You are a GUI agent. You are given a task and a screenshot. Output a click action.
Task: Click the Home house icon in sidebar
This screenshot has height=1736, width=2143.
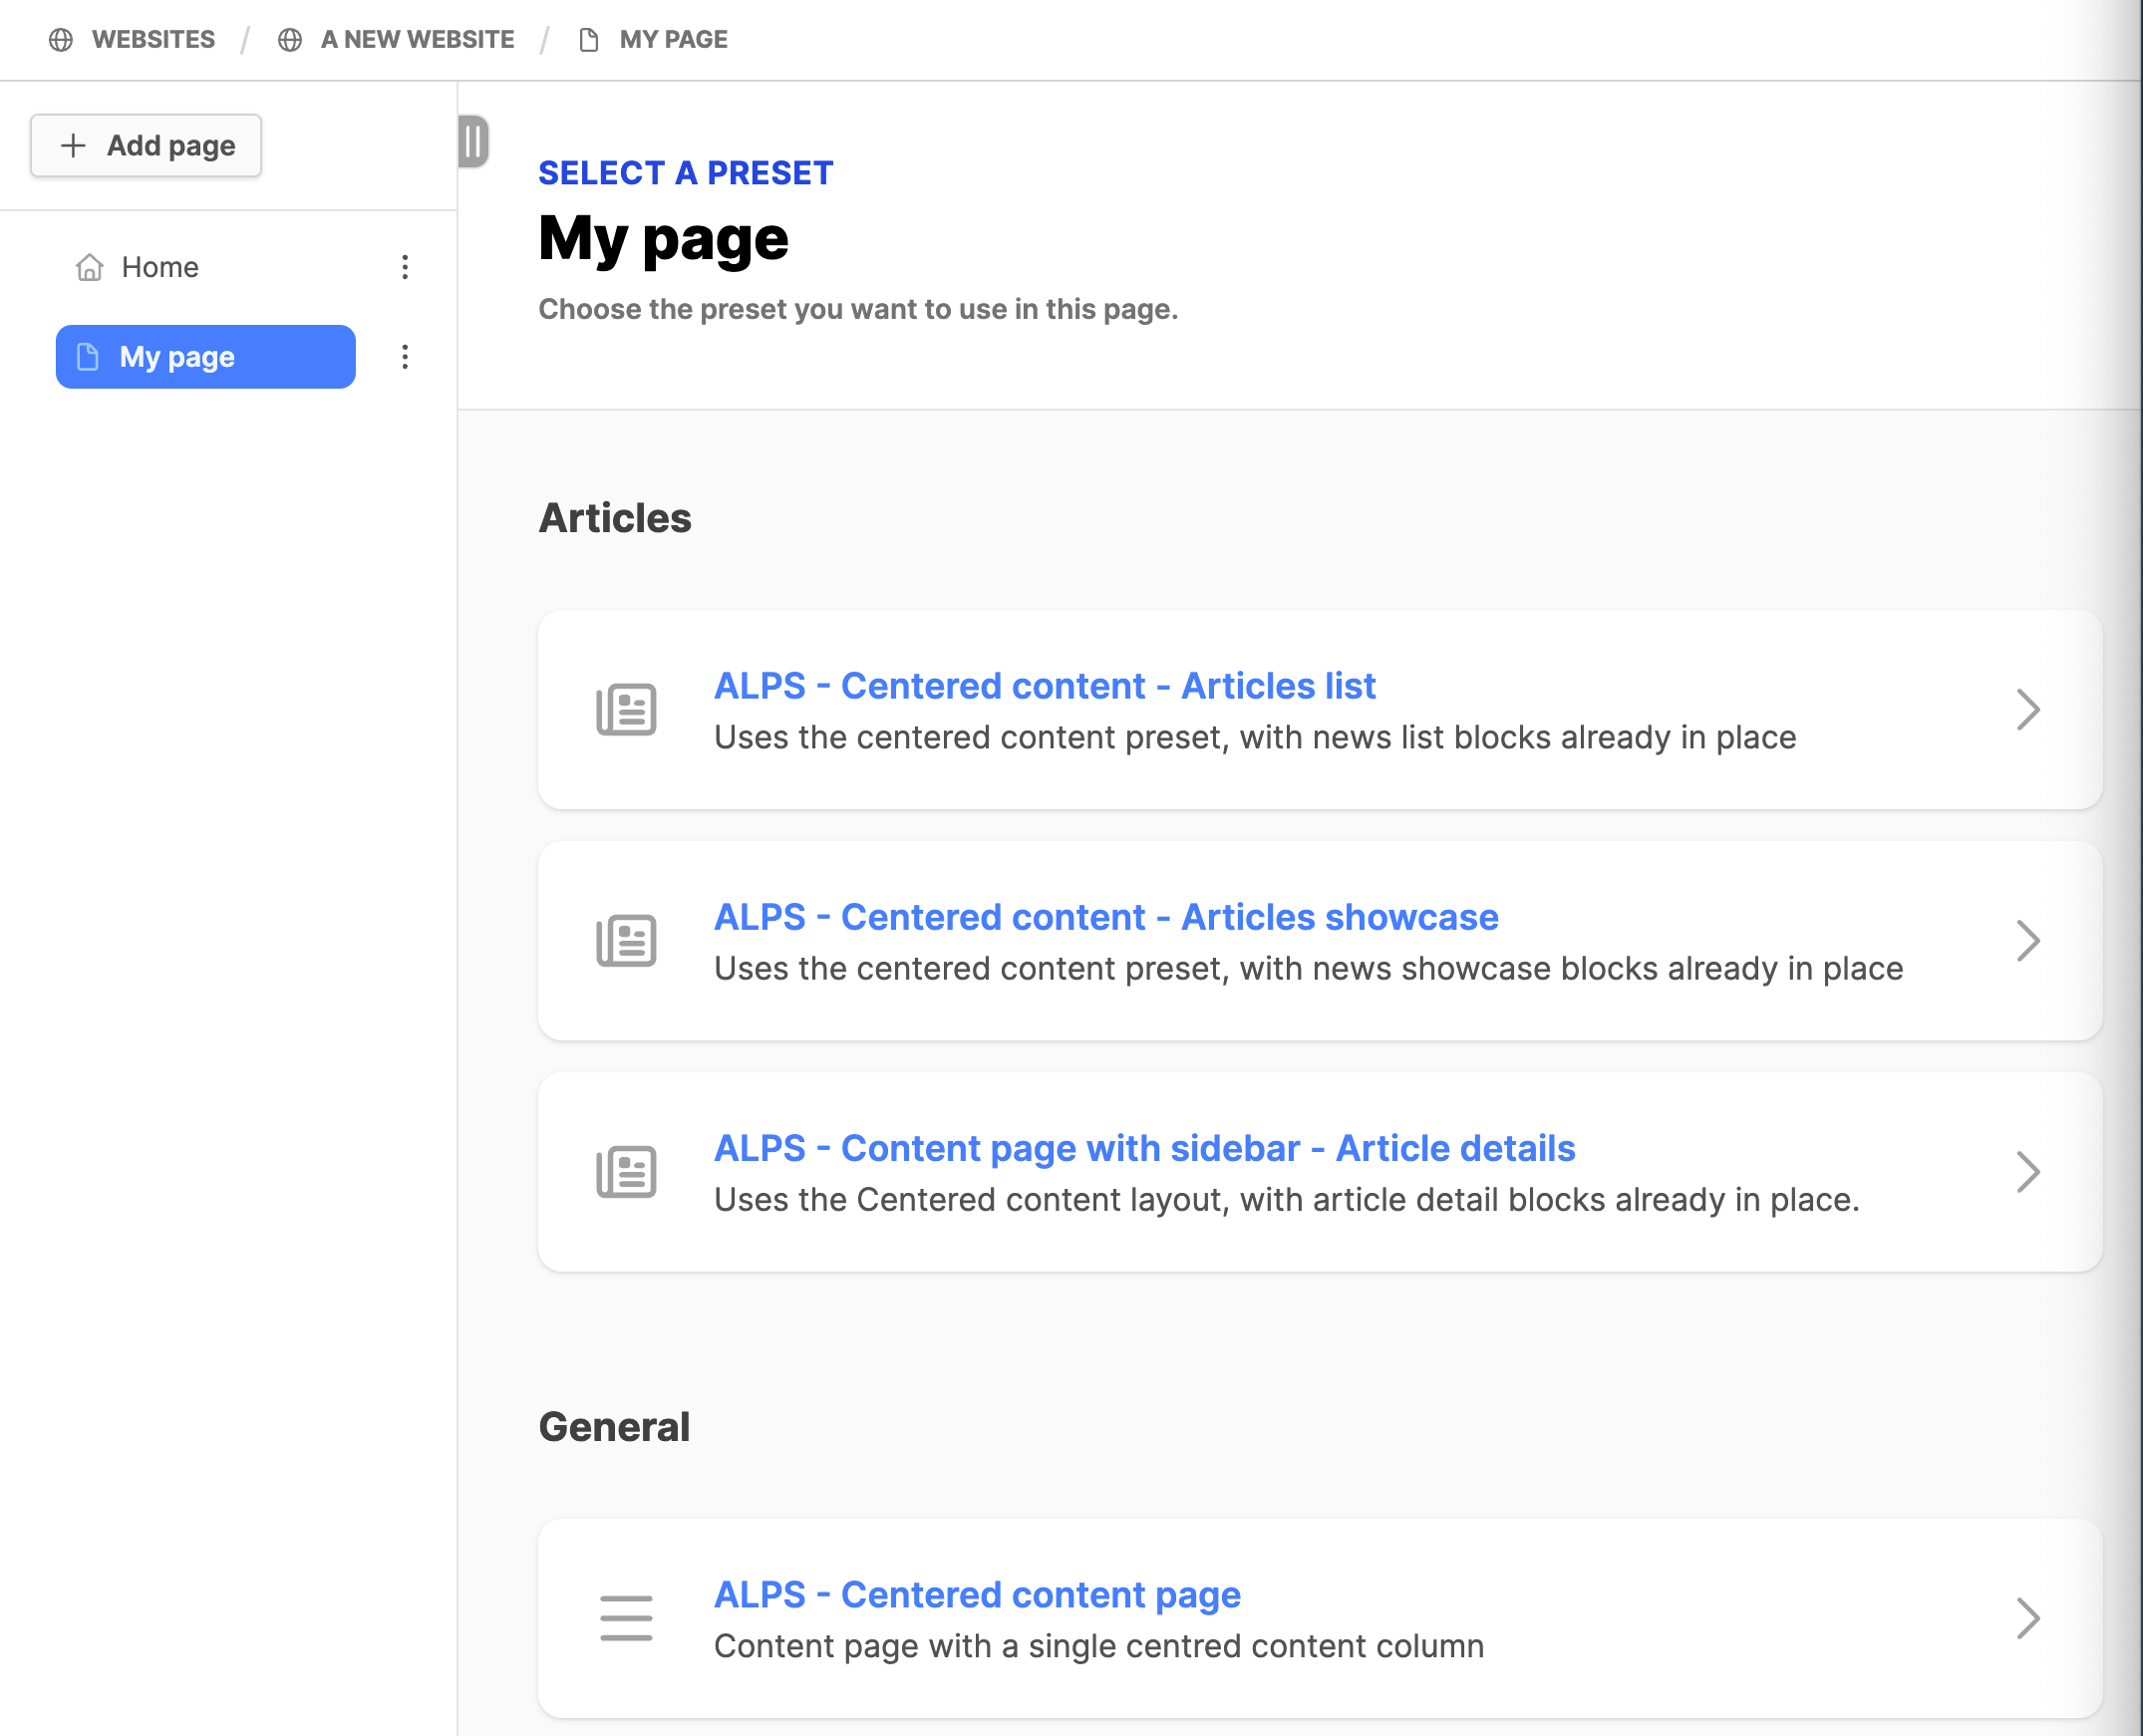[x=90, y=267]
